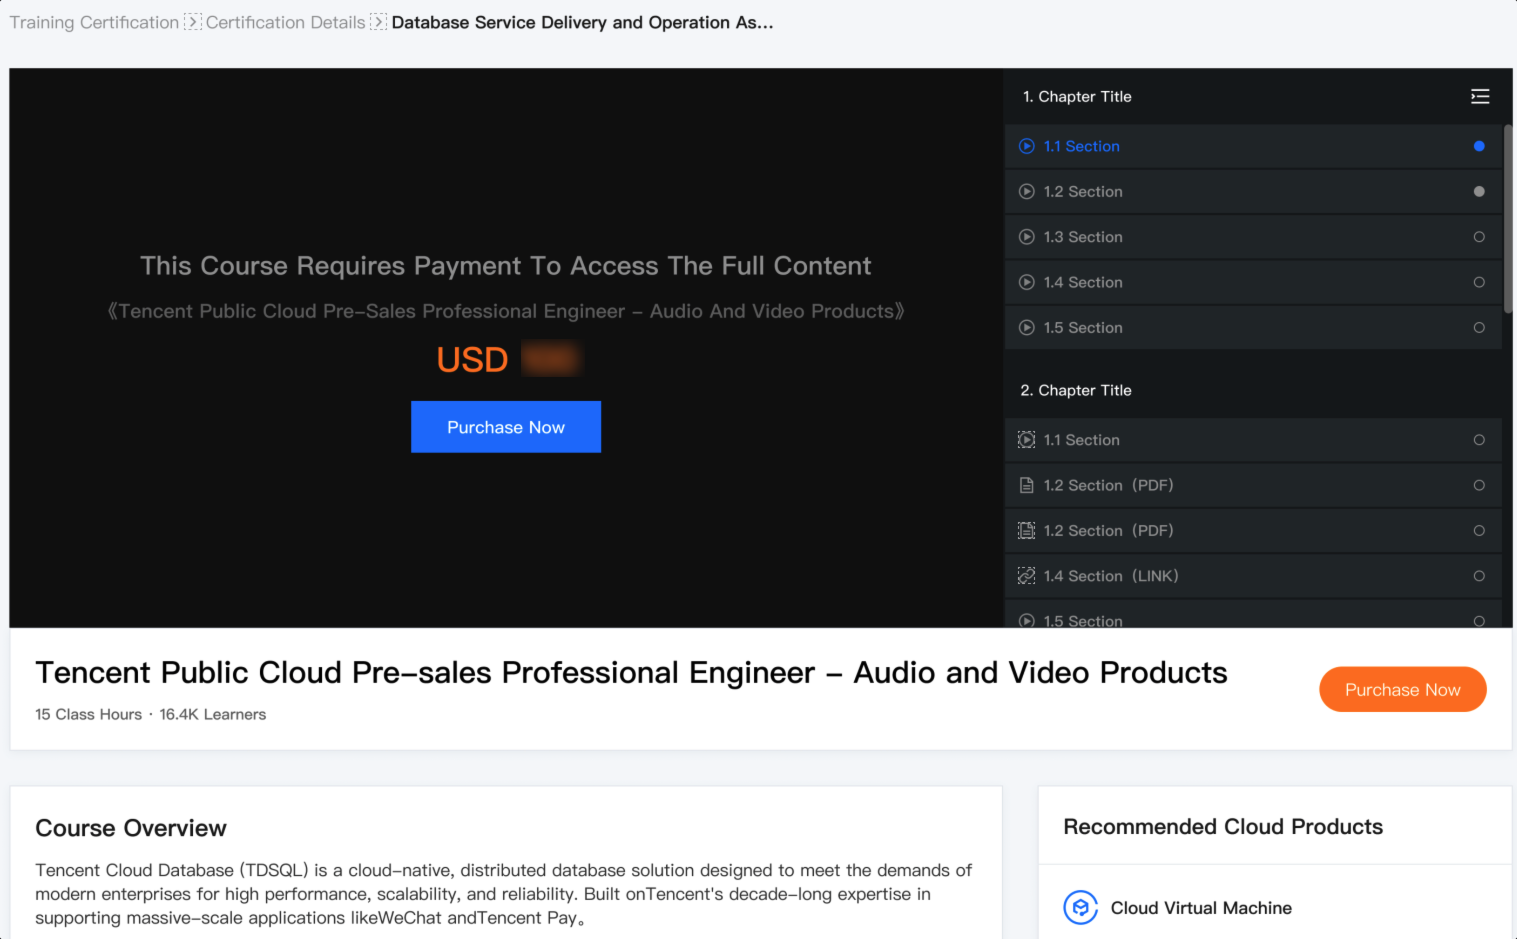Open the Training Certification breadcrumb link
The width and height of the screenshot is (1517, 939).
click(94, 22)
